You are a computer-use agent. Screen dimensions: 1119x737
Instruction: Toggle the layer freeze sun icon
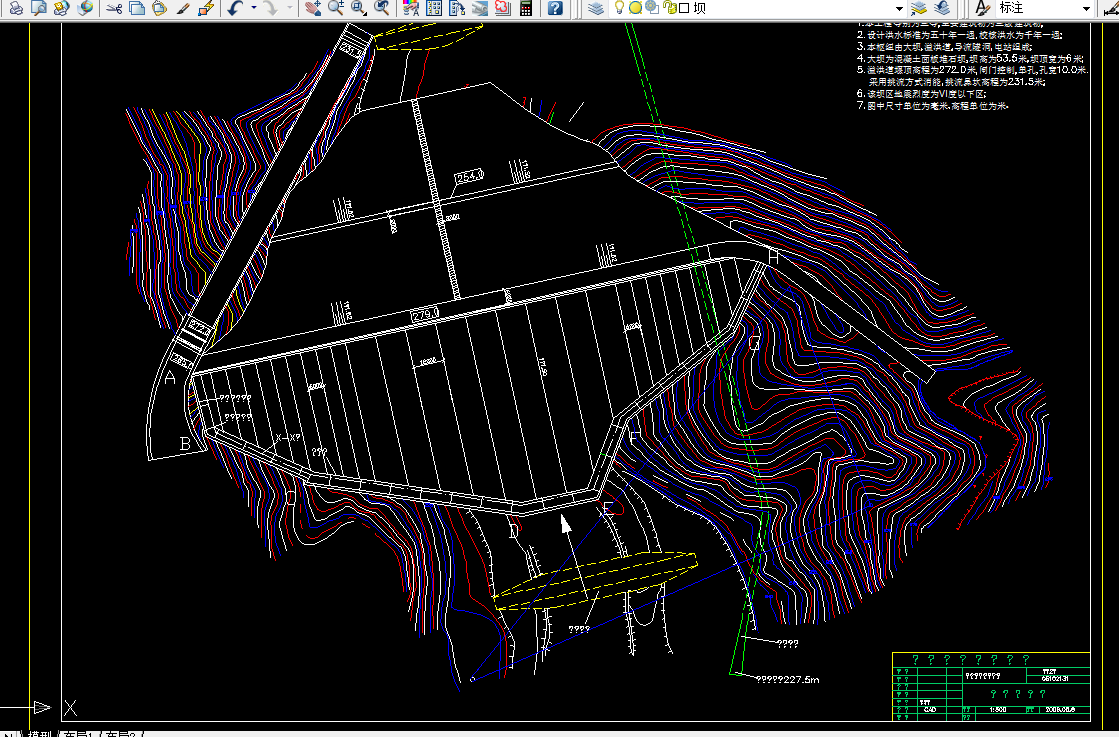click(636, 9)
